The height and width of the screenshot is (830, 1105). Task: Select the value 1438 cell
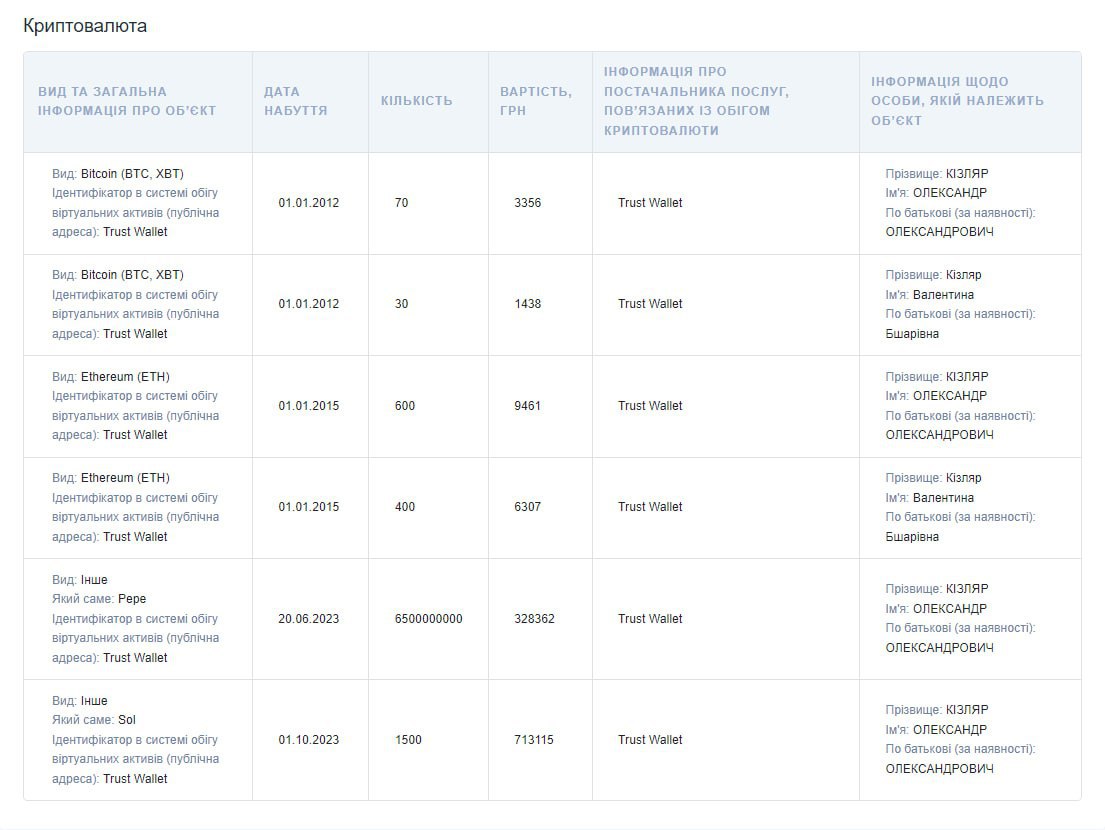tap(527, 304)
